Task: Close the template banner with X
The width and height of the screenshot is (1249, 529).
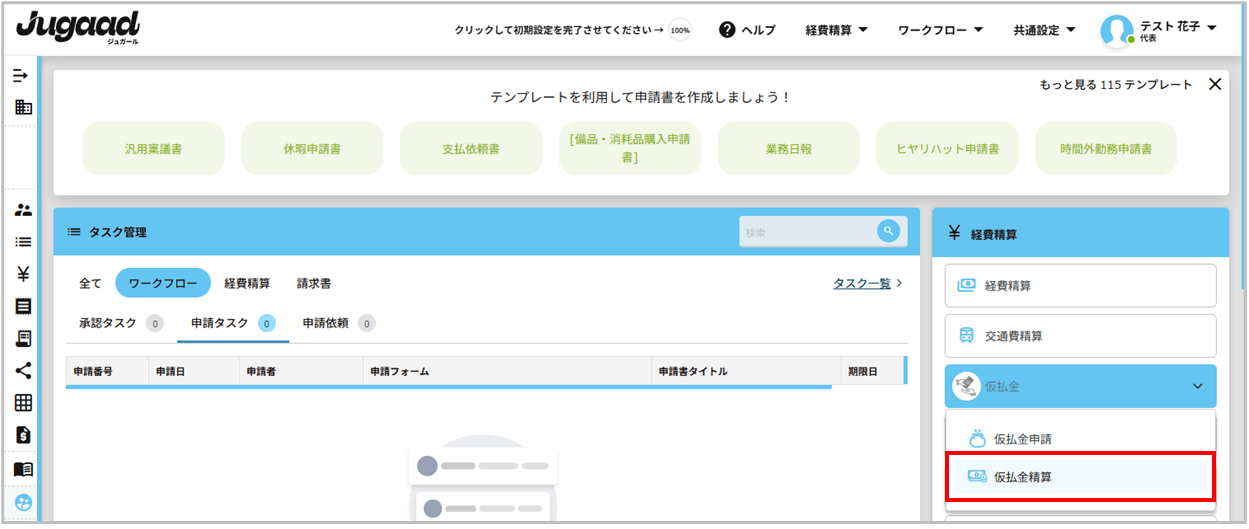Action: tap(1215, 85)
